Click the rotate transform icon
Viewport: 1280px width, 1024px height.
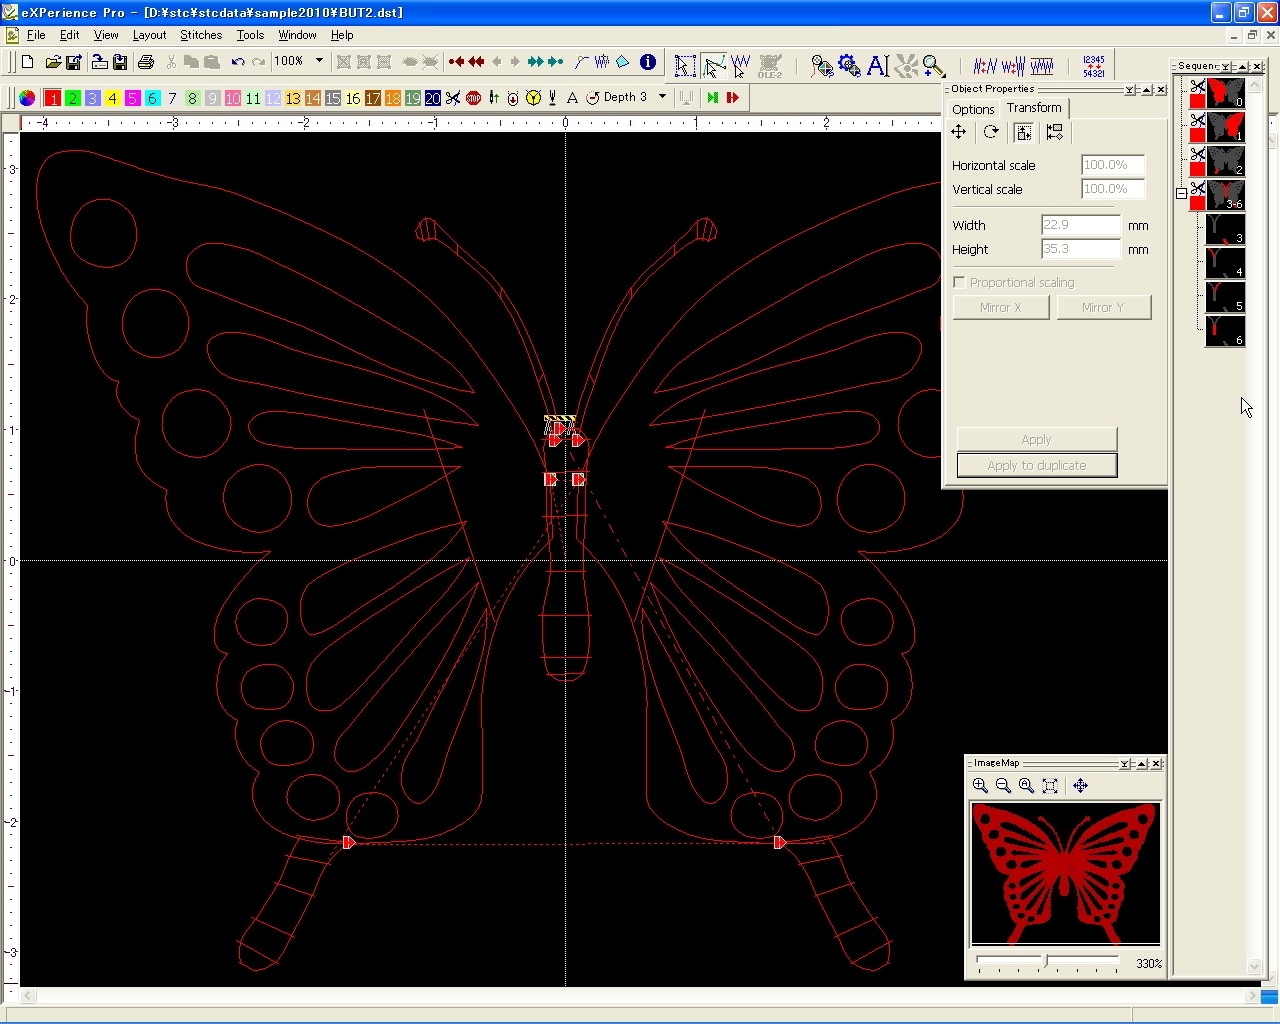991,132
